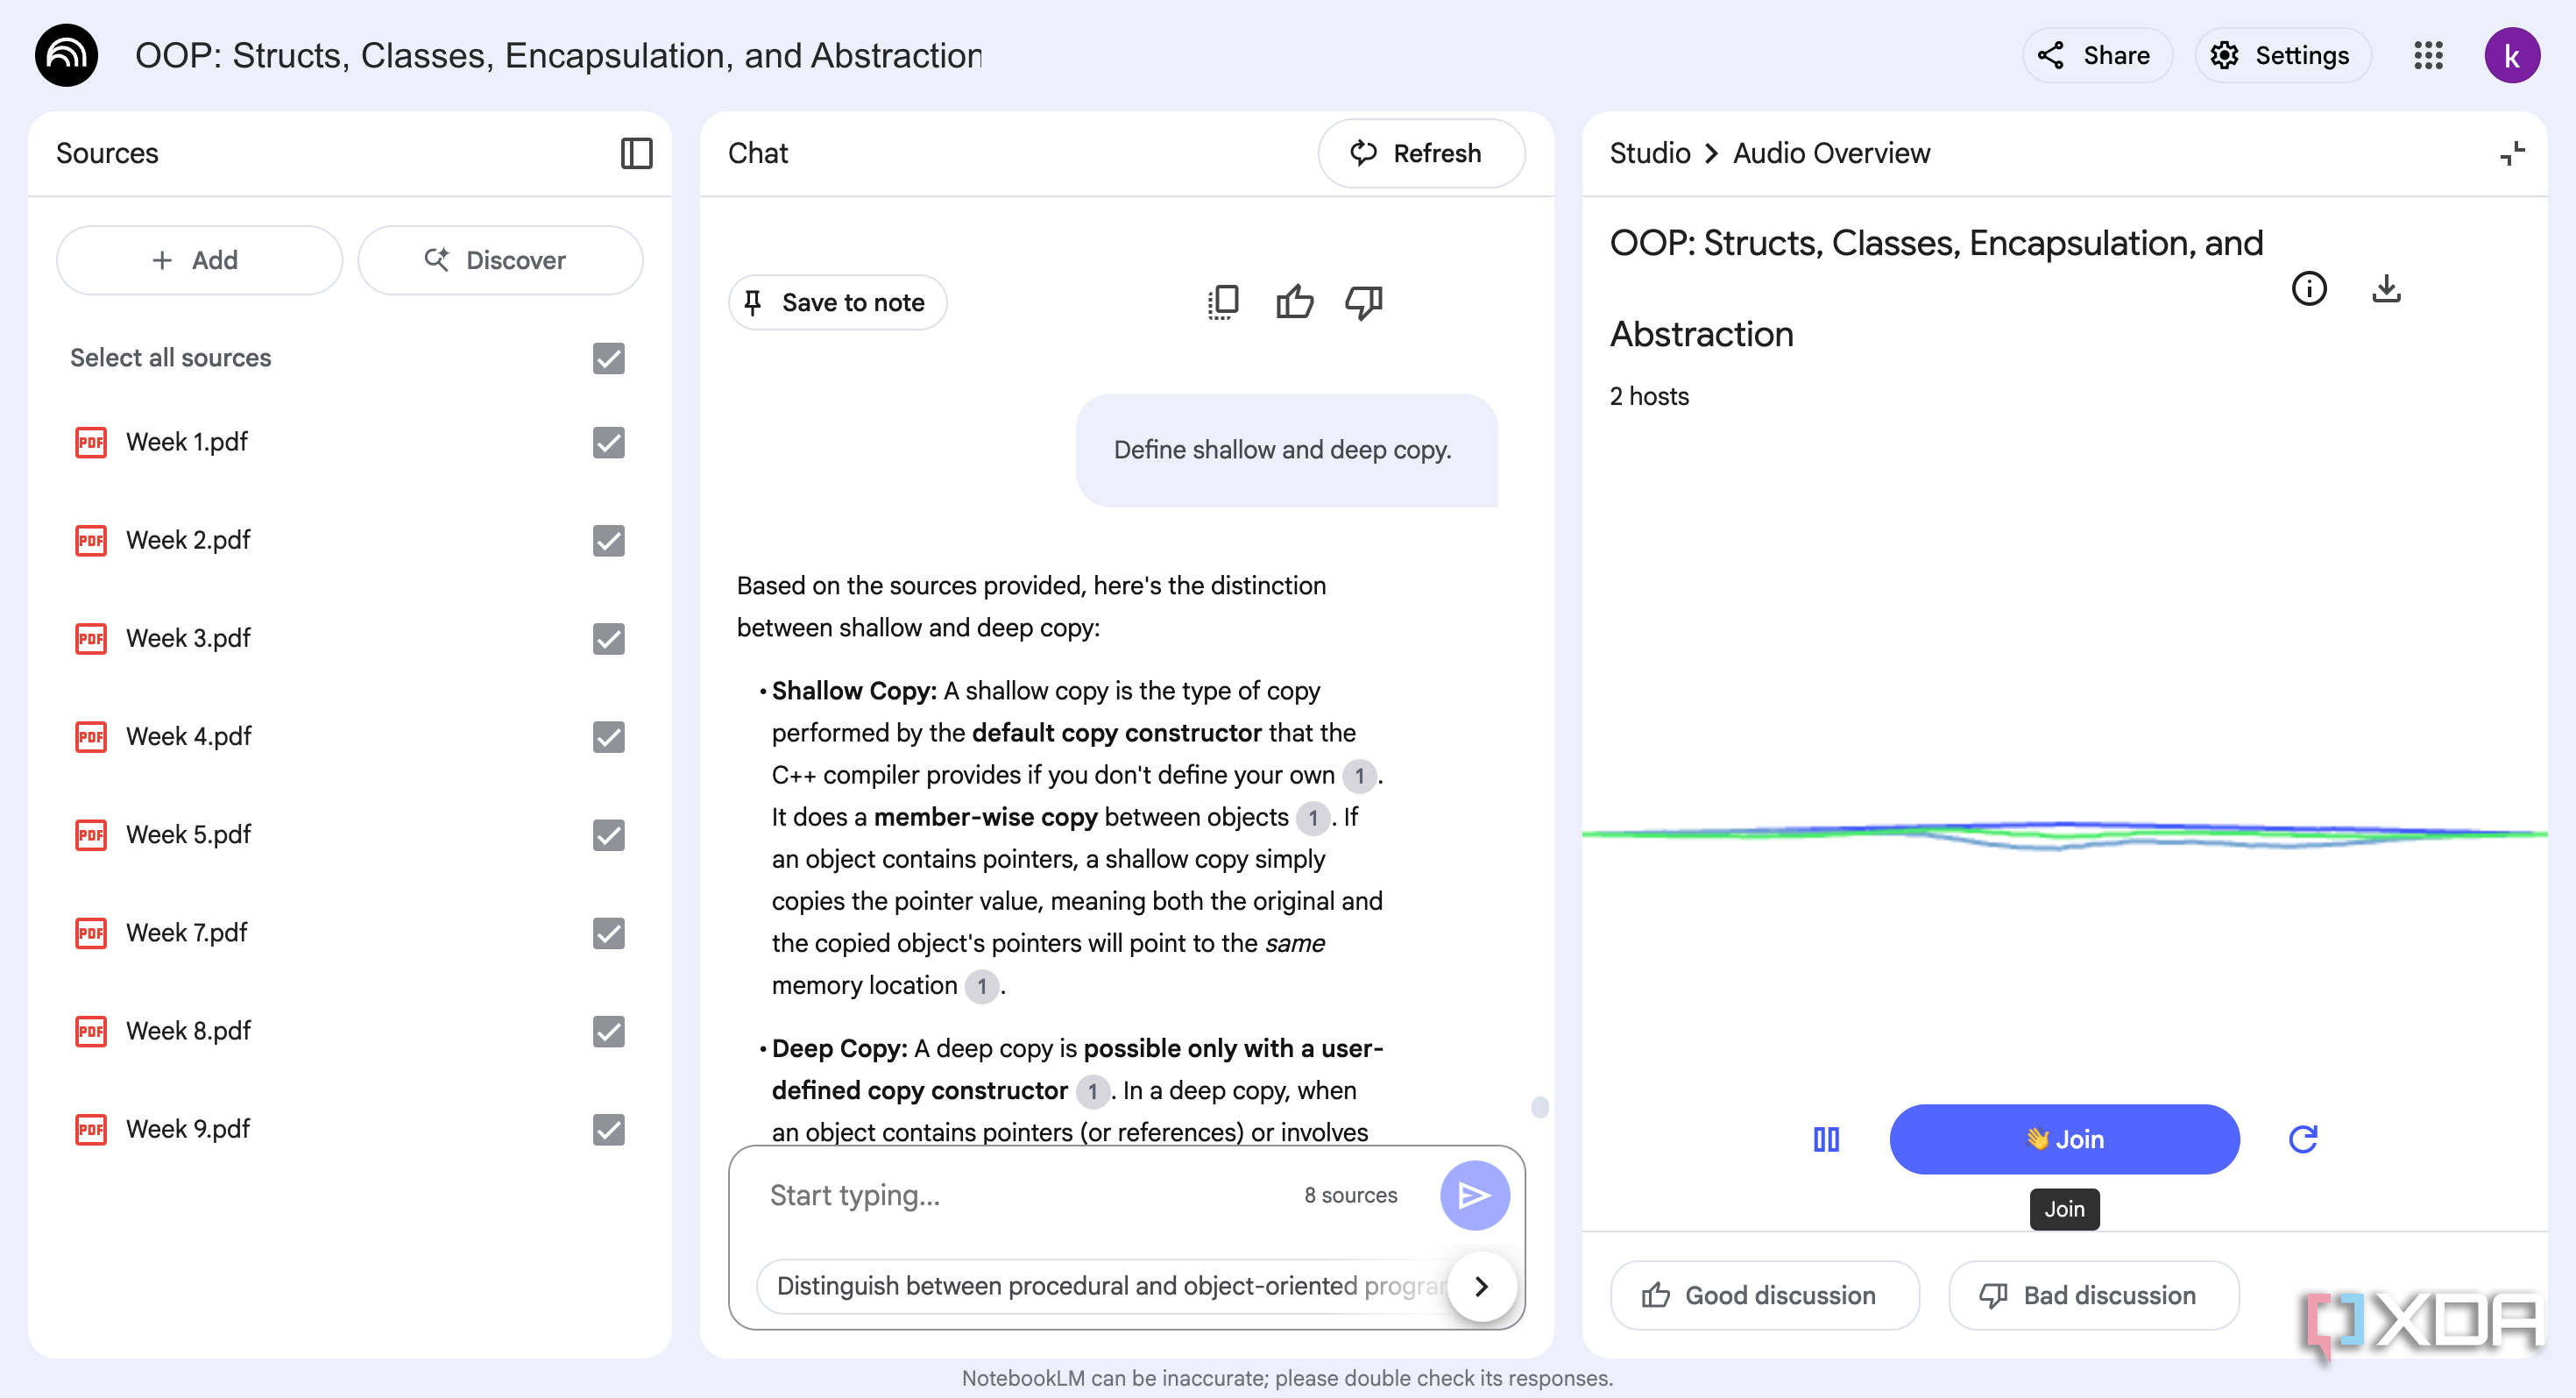
Task: Toggle the Week 3.pdf checkbox
Action: coord(608,638)
